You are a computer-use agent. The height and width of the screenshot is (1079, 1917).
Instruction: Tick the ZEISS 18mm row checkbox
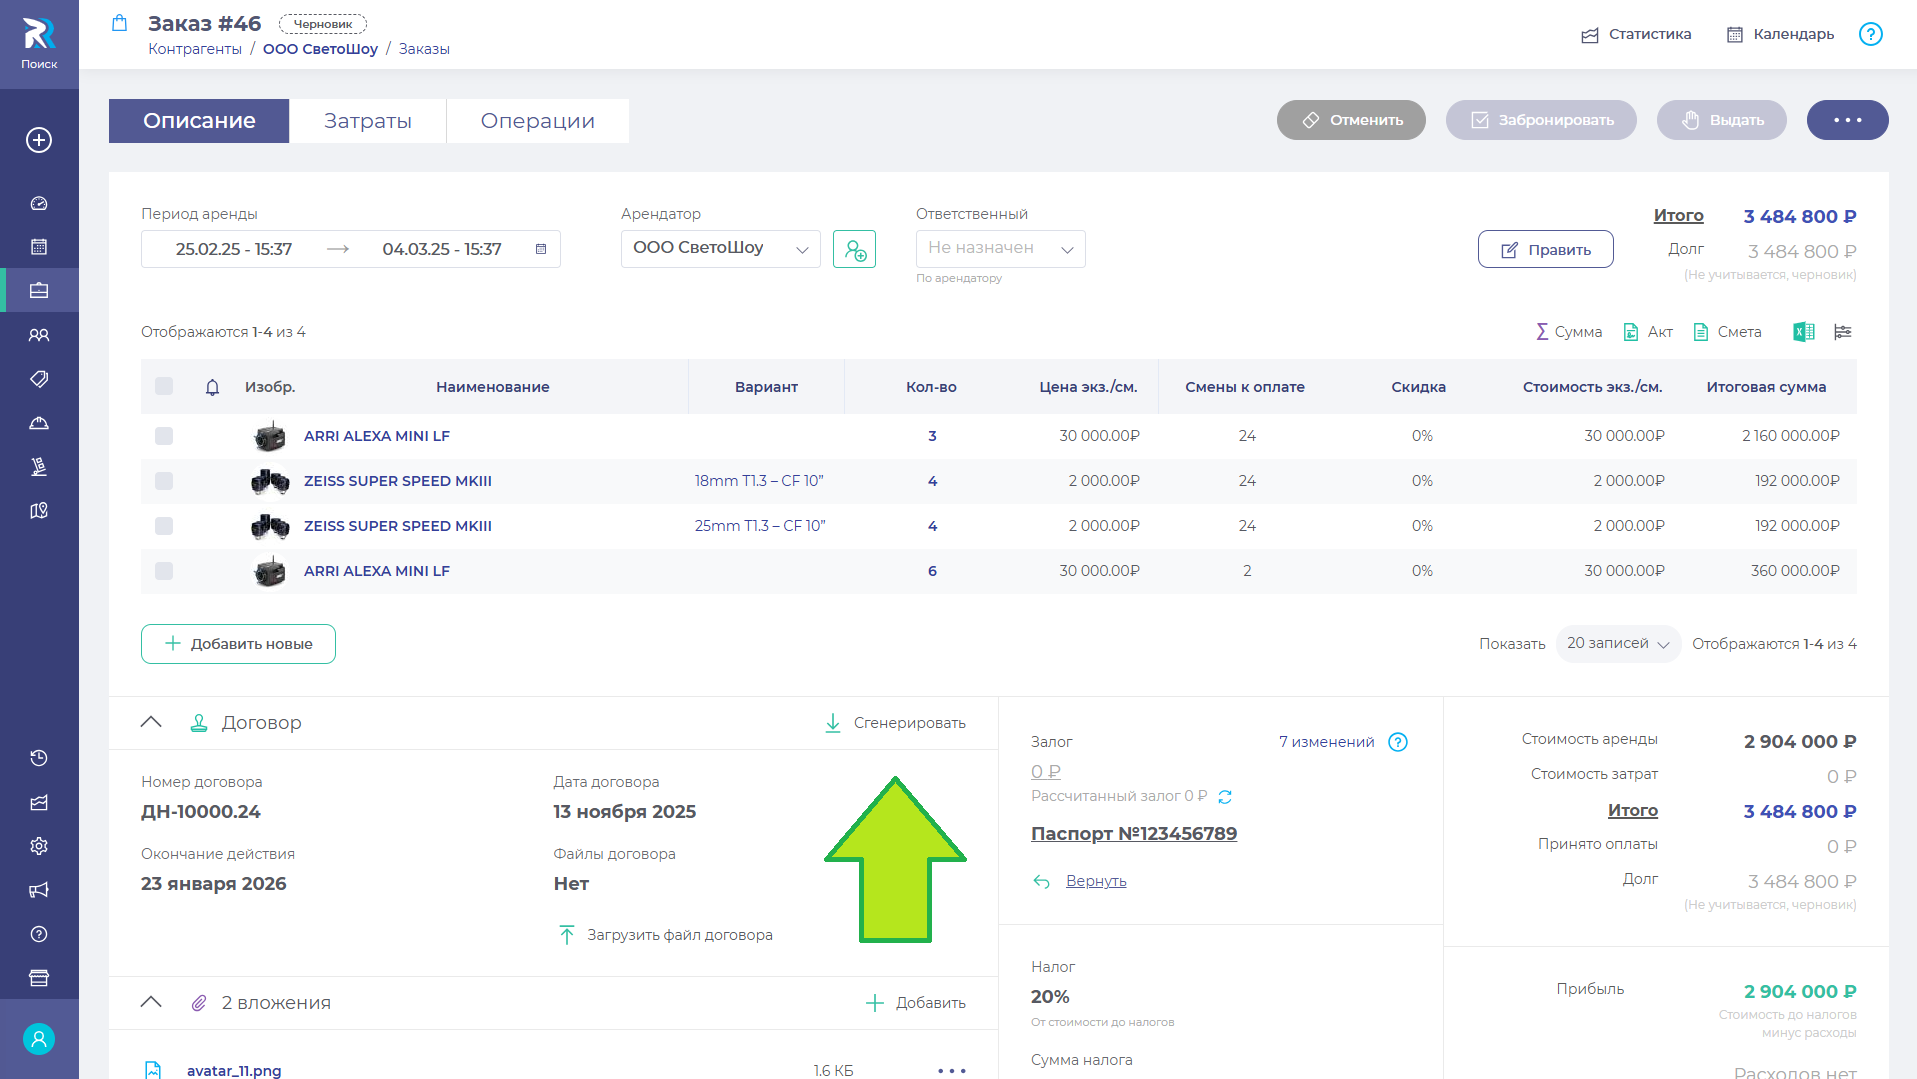tap(164, 481)
